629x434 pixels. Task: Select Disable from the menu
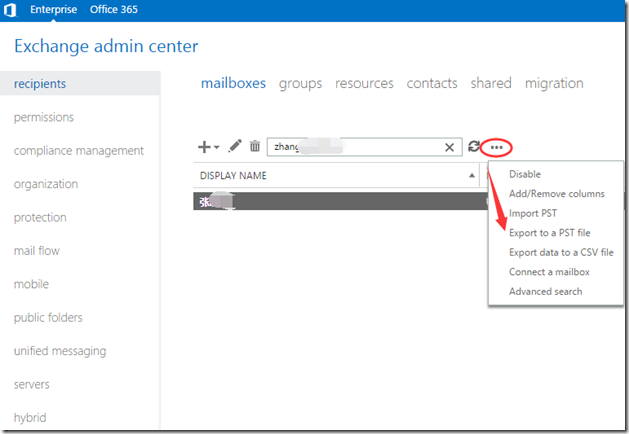point(525,174)
